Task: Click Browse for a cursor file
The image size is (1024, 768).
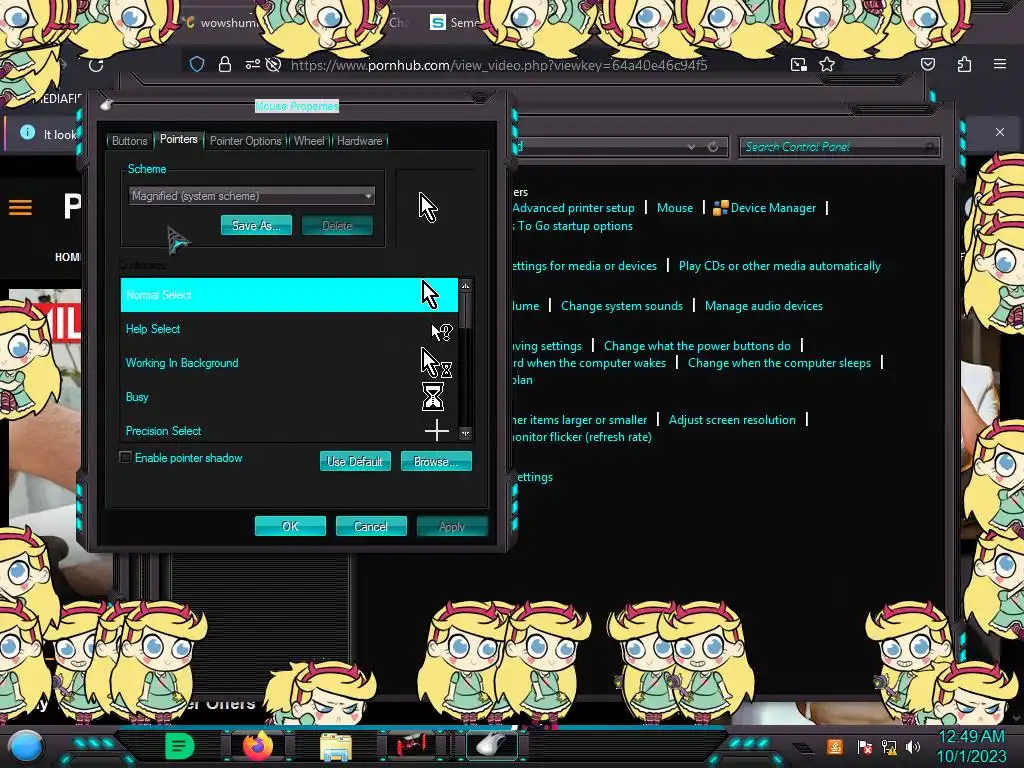Action: pyautogui.click(x=436, y=461)
